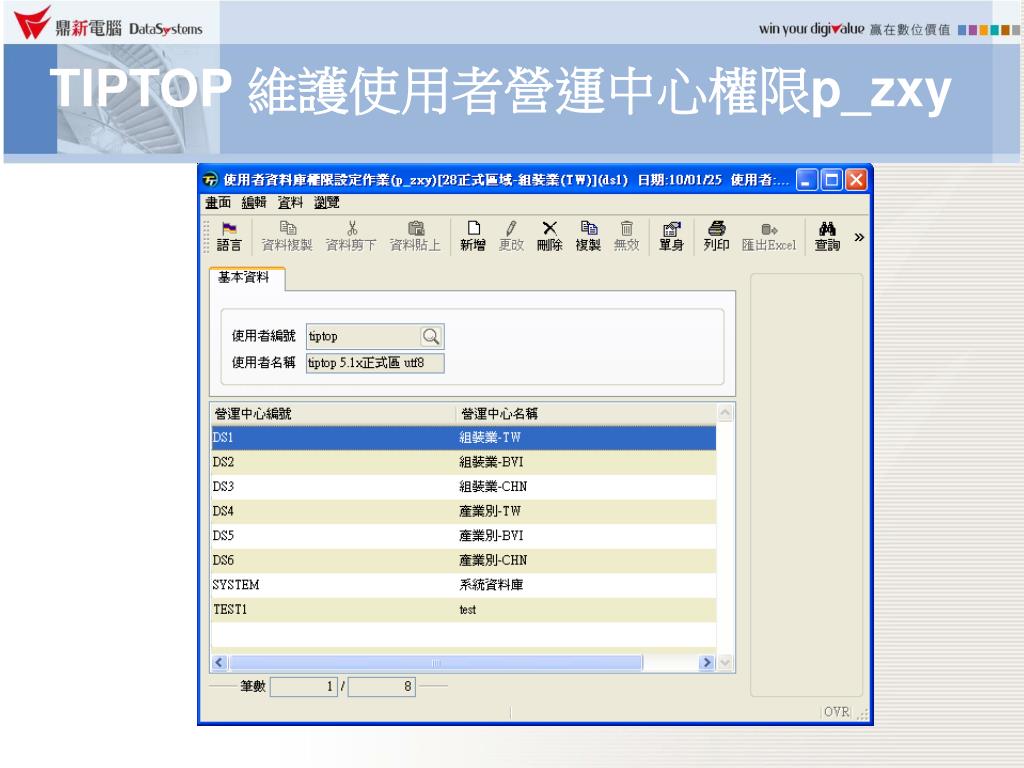
Task: Click the 組裝業-CHN name cell
Action: coord(493,487)
